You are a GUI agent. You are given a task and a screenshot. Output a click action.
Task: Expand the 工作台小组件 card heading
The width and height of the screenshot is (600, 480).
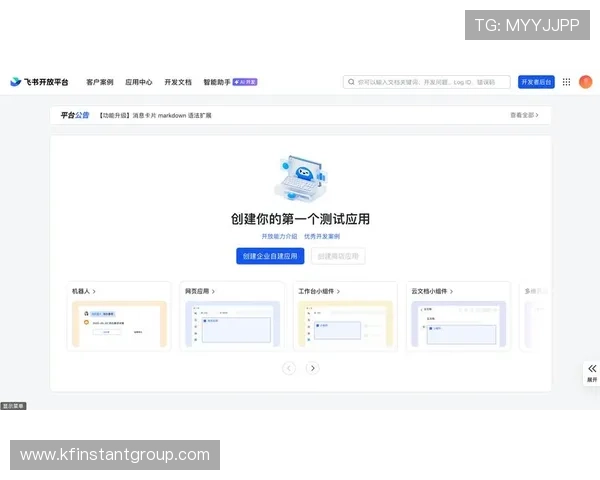tap(319, 291)
